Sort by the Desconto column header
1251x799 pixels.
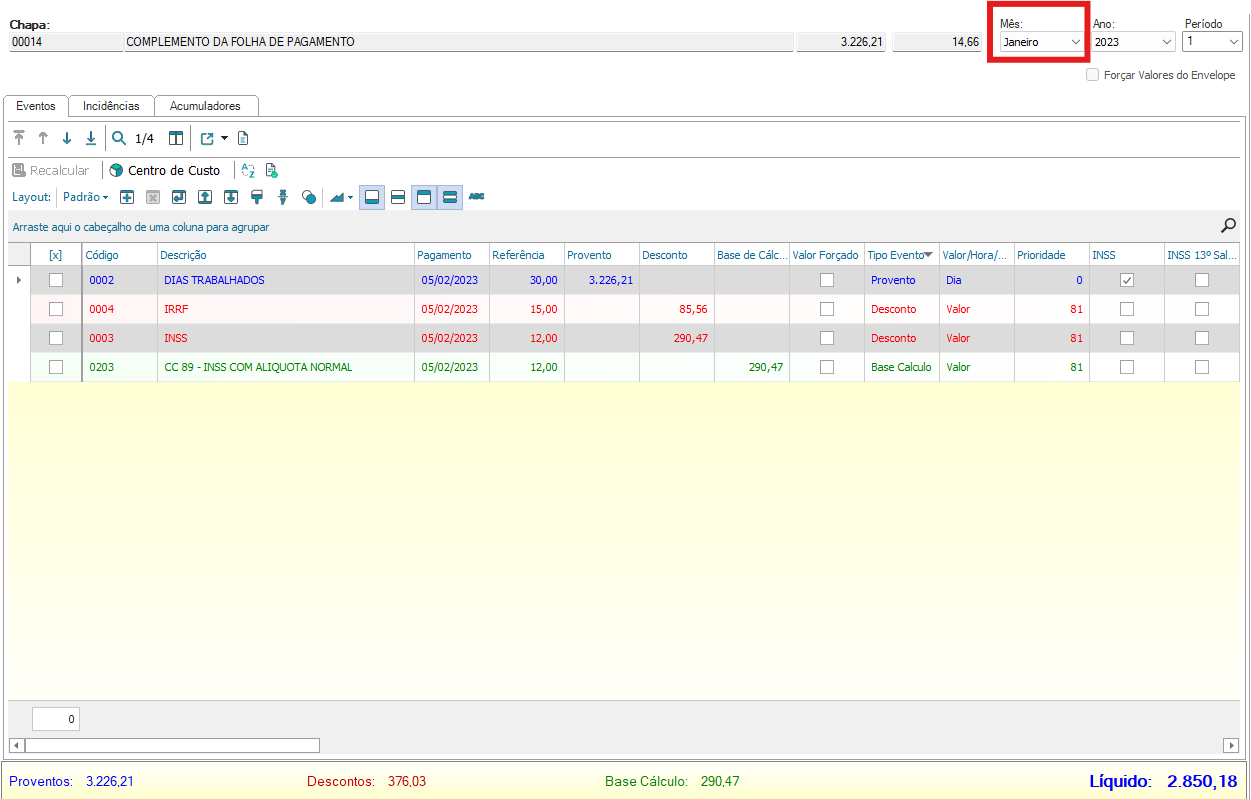pyautogui.click(x=676, y=255)
